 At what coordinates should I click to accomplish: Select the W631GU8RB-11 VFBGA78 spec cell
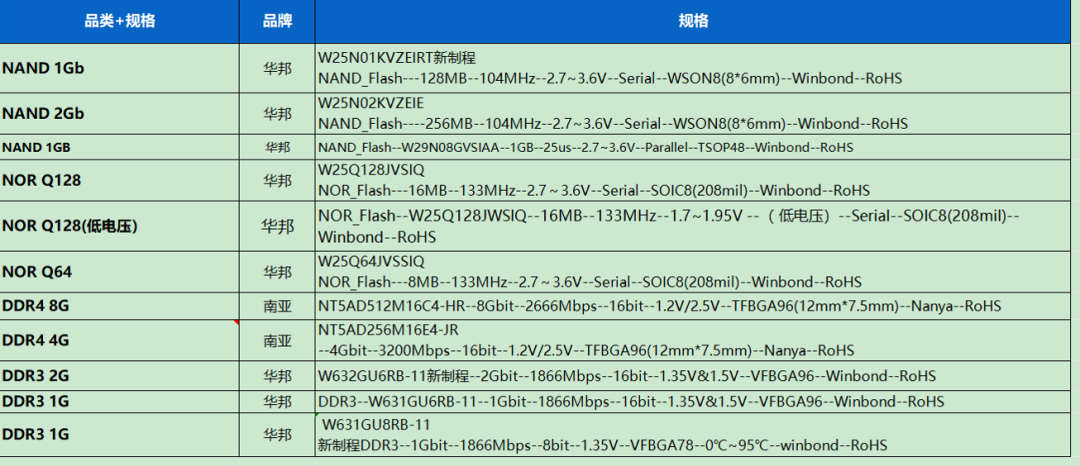pos(693,434)
